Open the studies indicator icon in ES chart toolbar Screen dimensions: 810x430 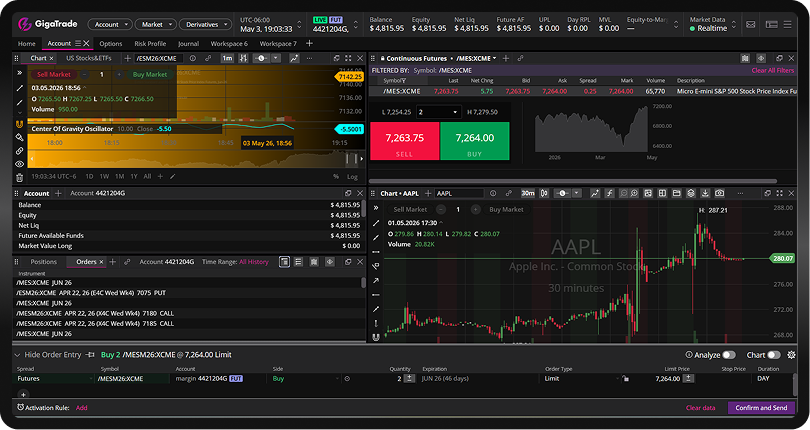point(294,58)
